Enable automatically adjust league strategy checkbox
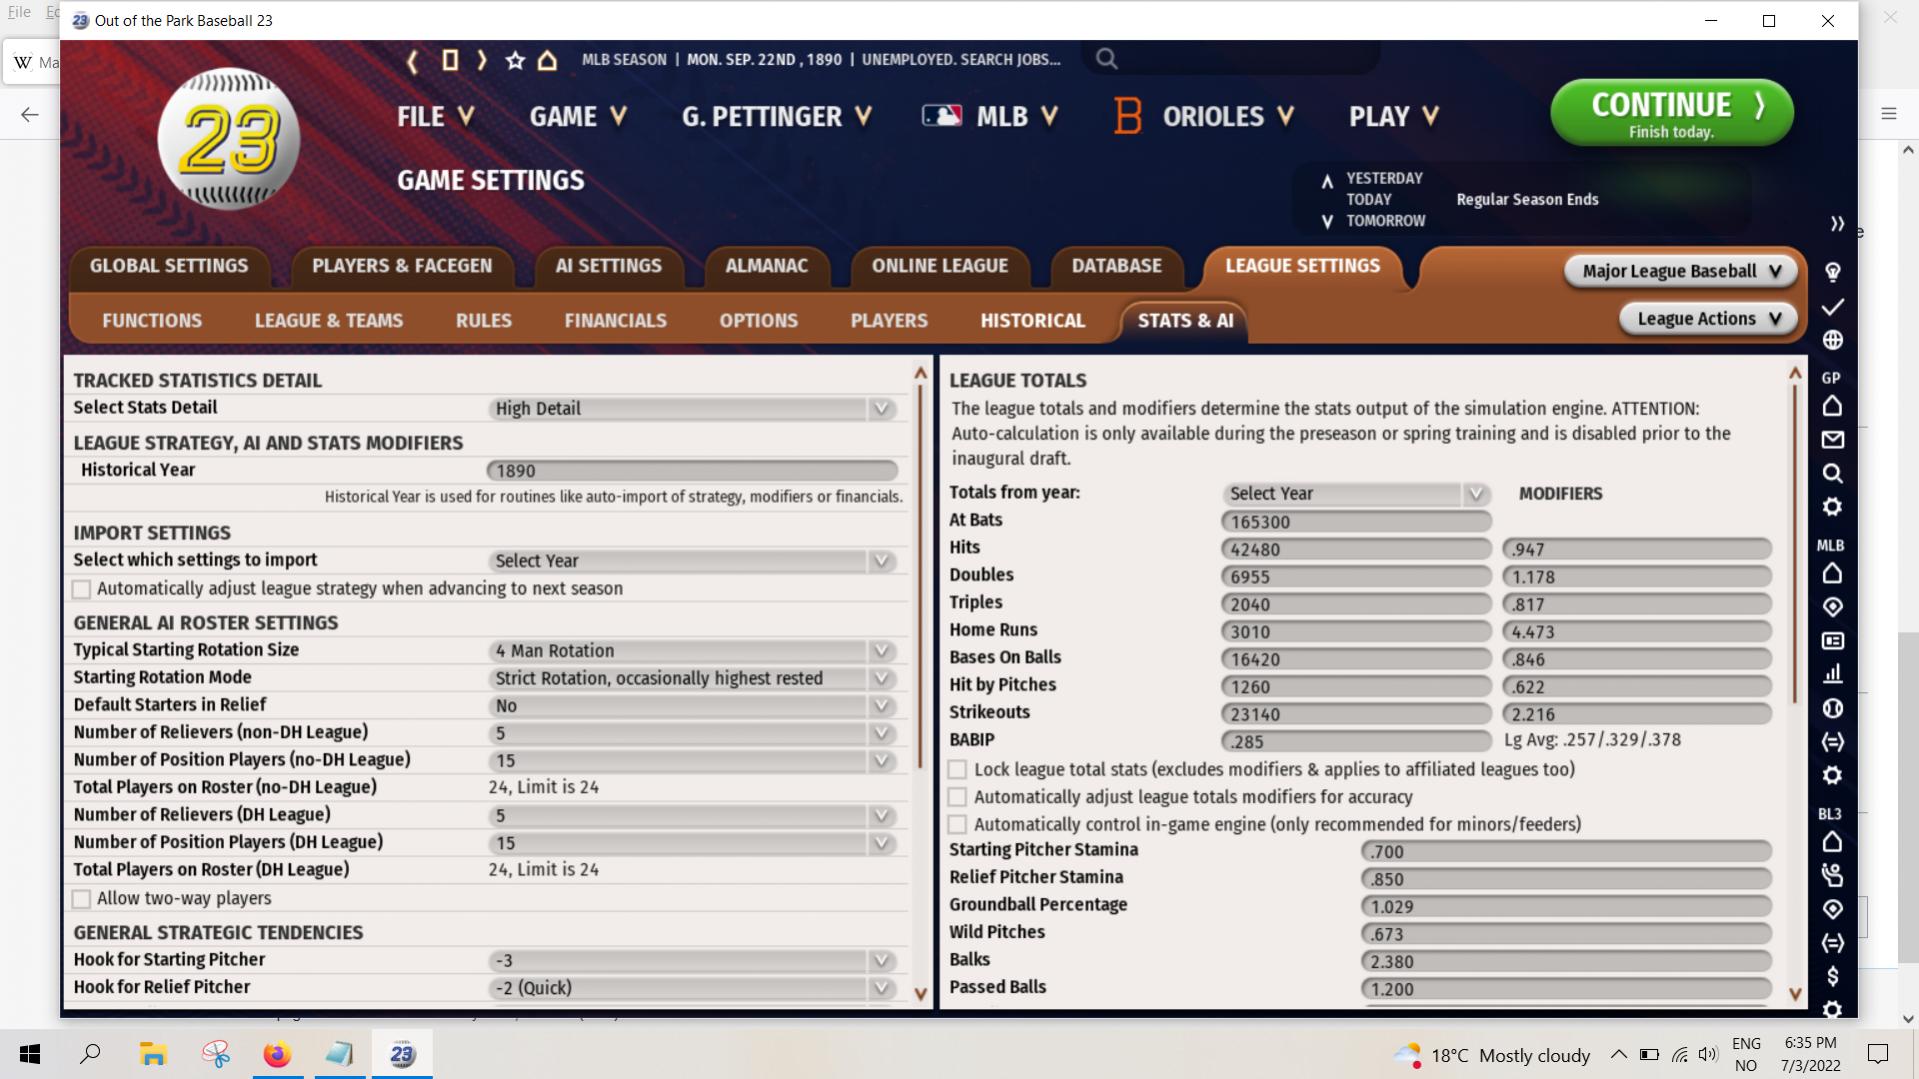This screenshot has width=1919, height=1079. click(82, 590)
